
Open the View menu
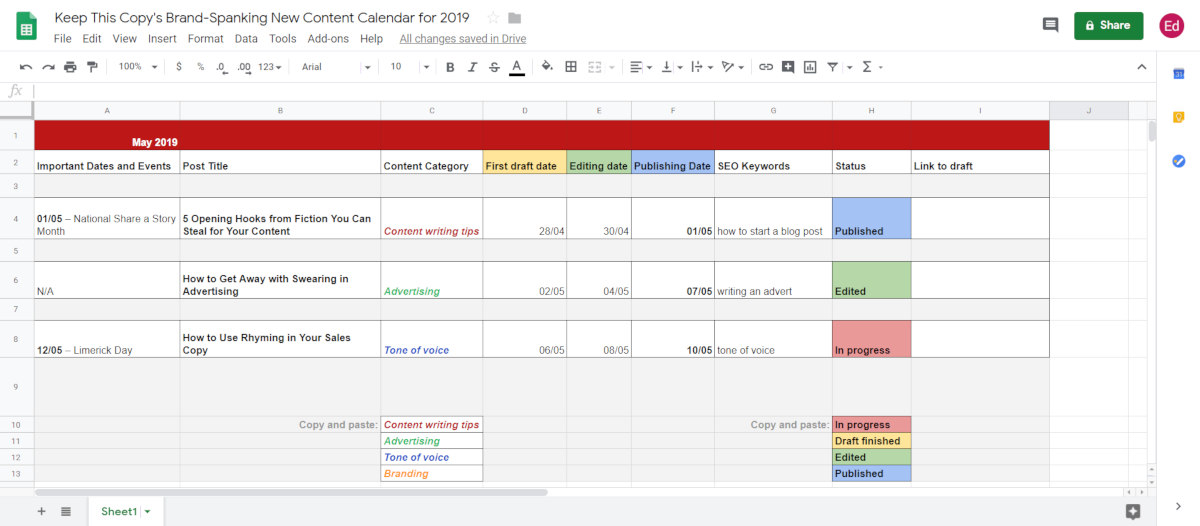[125, 39]
